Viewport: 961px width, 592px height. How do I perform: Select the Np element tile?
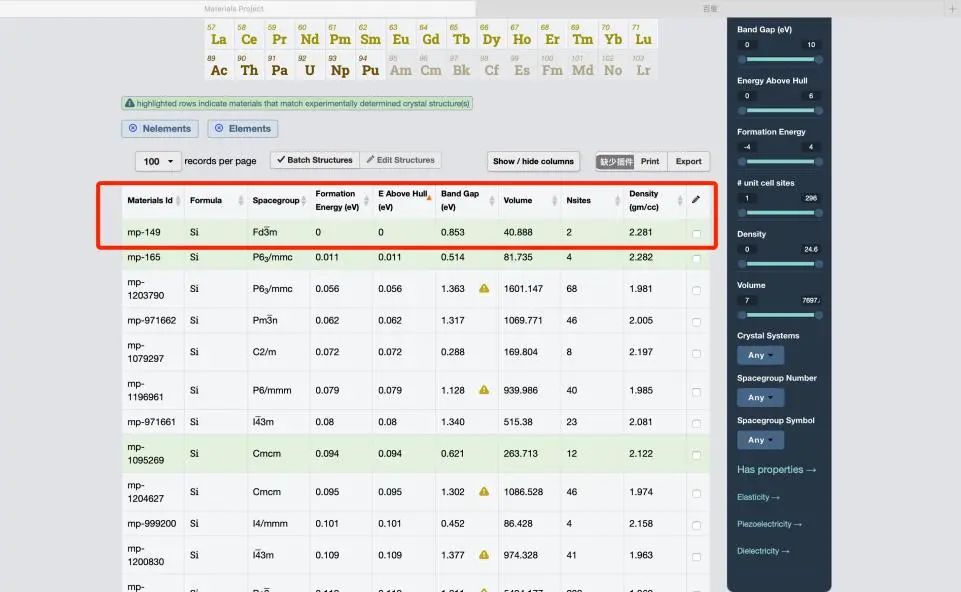click(340, 65)
